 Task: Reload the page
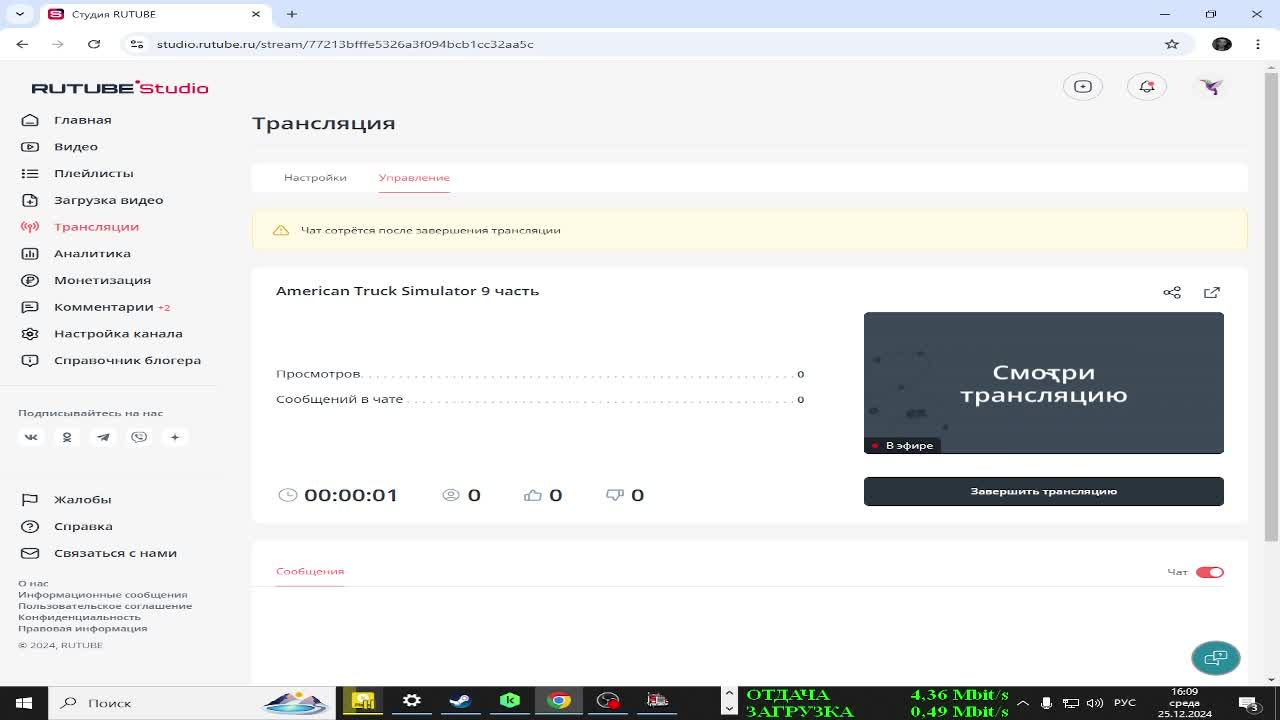94,44
